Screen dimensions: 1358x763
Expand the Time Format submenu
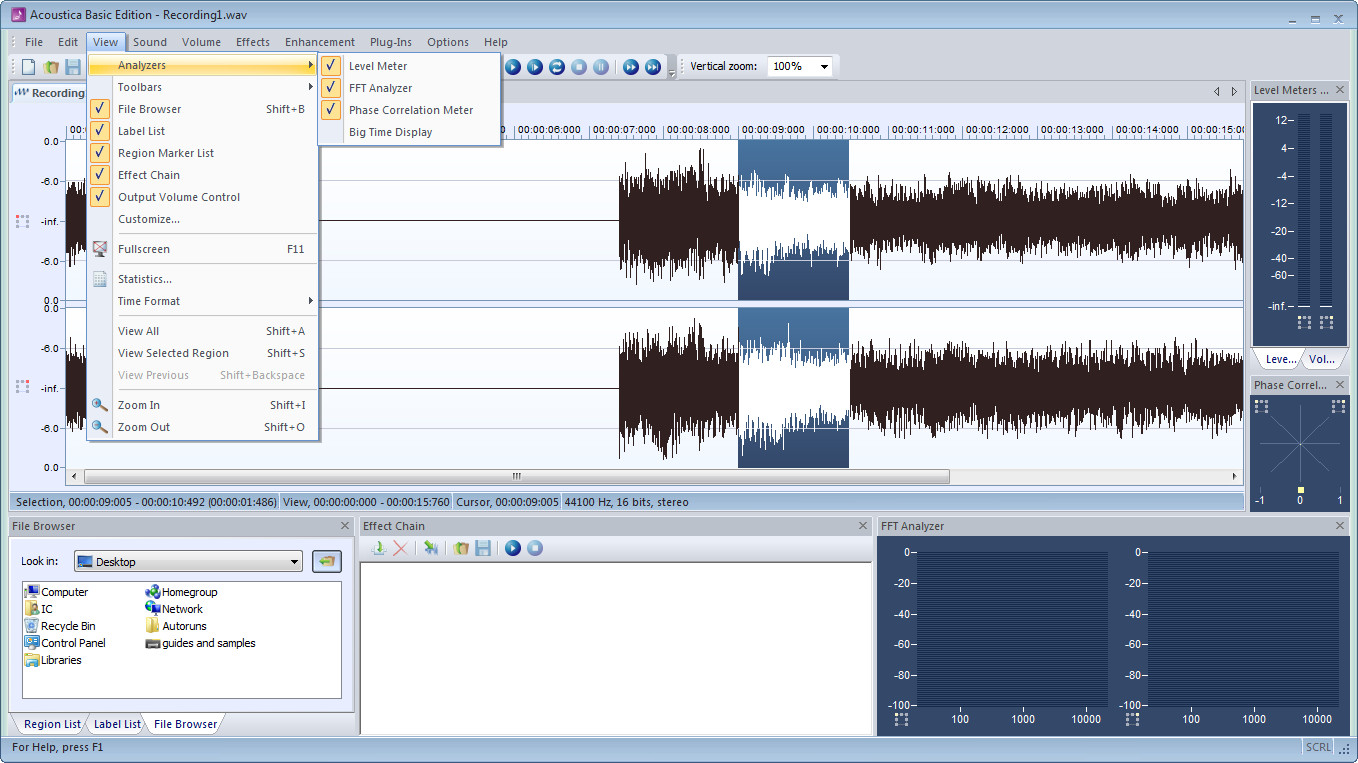coord(203,301)
